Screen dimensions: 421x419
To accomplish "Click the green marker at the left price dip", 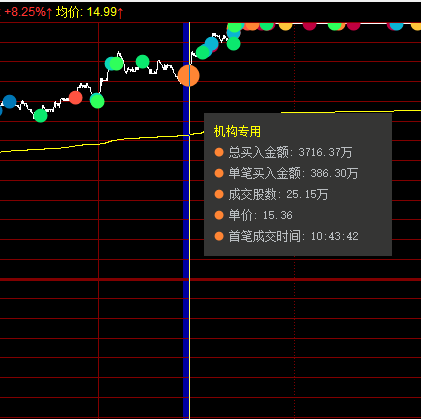I will (41, 116).
